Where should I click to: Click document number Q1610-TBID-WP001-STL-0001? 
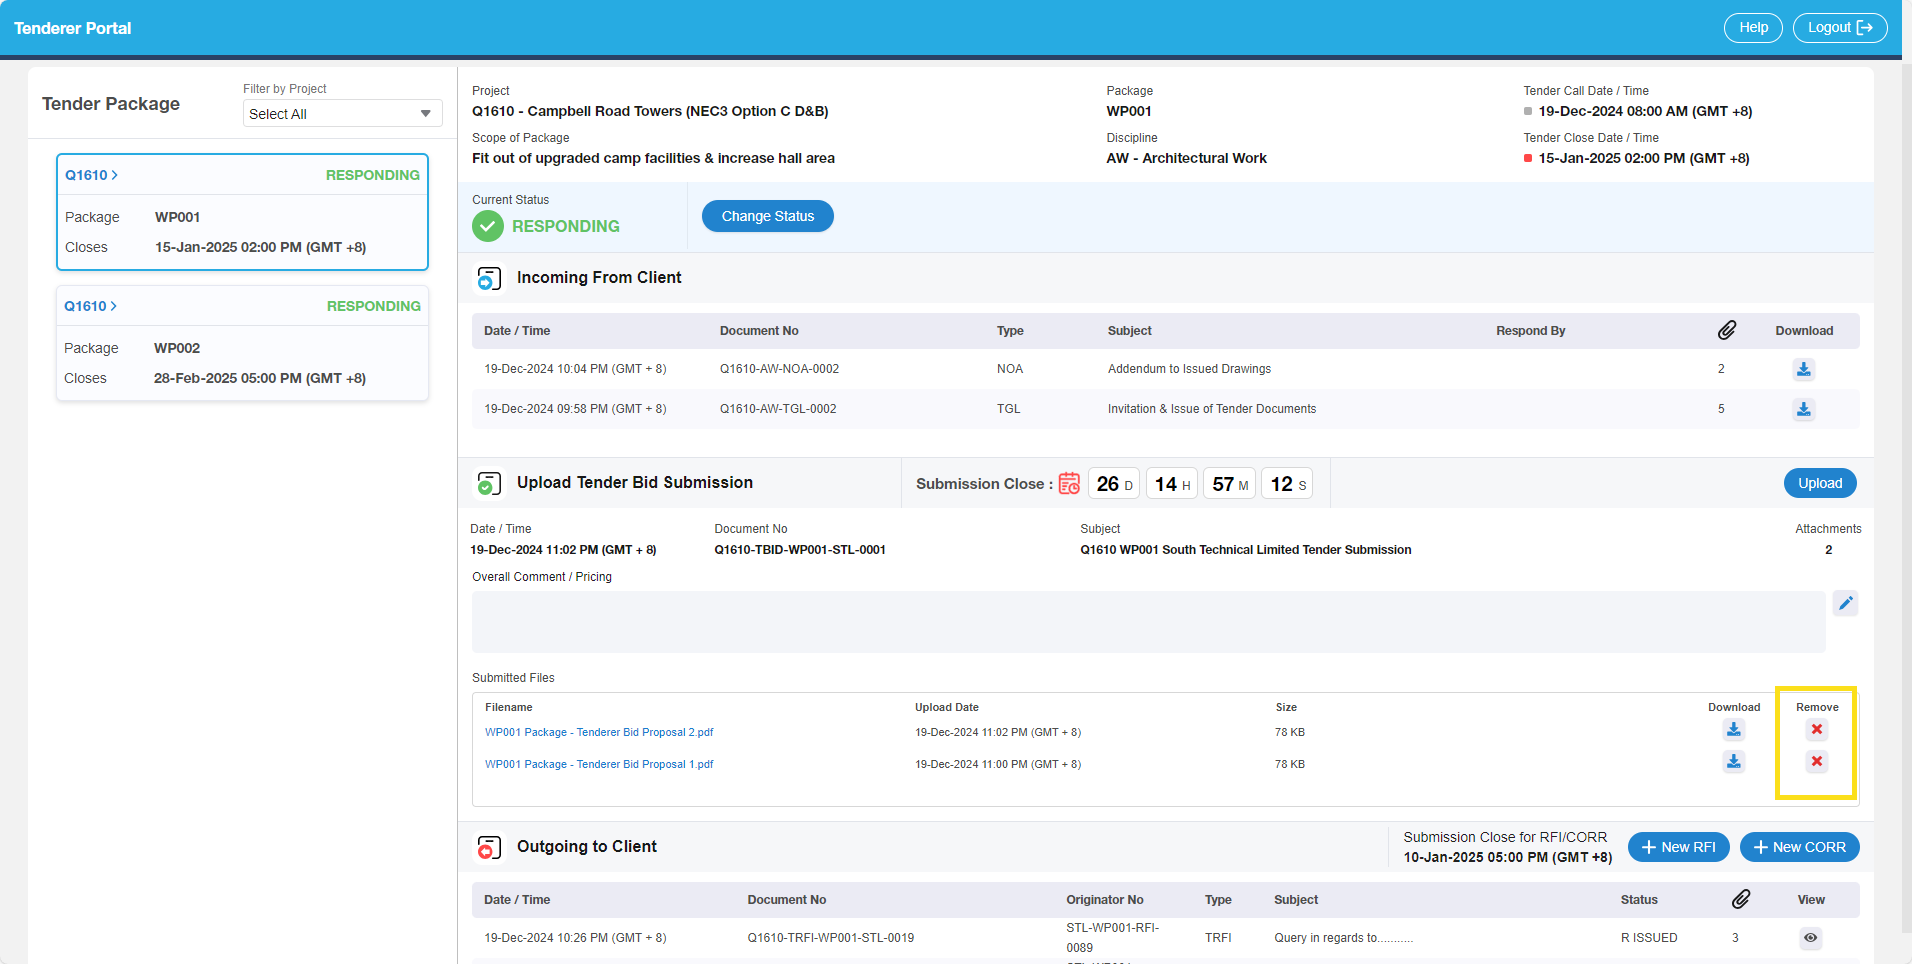[800, 550]
